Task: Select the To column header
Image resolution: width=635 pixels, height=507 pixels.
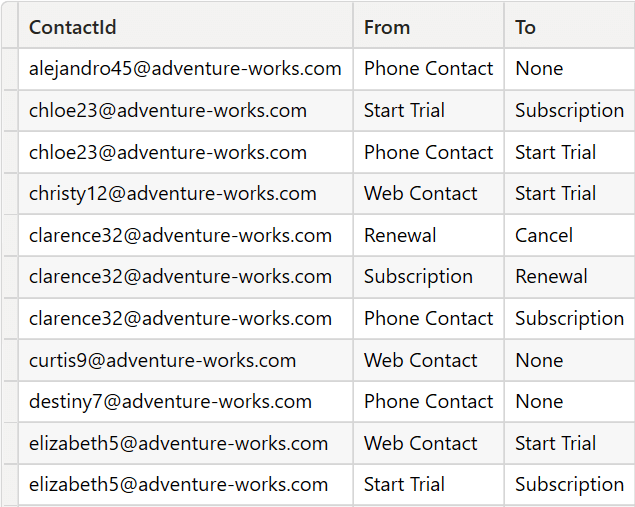Action: [x=569, y=27]
